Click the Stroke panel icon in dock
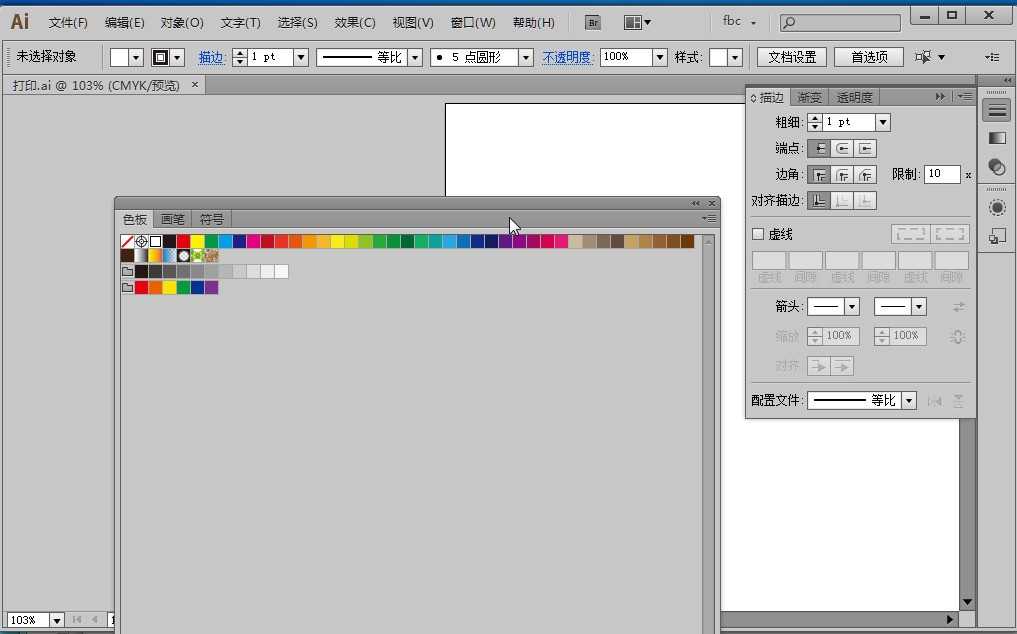Image resolution: width=1017 pixels, height=634 pixels. pos(997,111)
